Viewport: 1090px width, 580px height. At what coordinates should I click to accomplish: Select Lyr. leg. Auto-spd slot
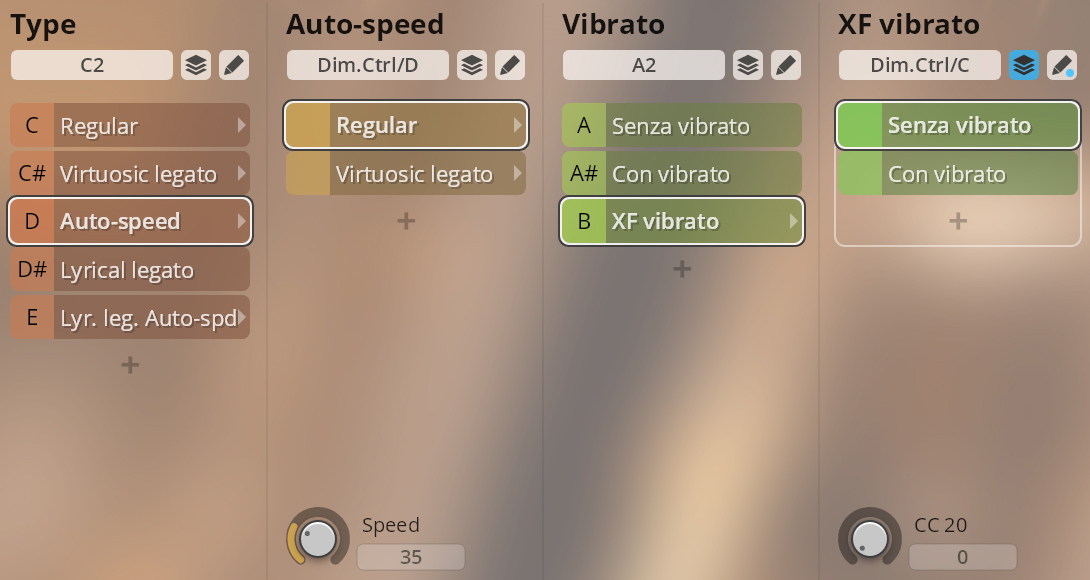pyautogui.click(x=130, y=318)
